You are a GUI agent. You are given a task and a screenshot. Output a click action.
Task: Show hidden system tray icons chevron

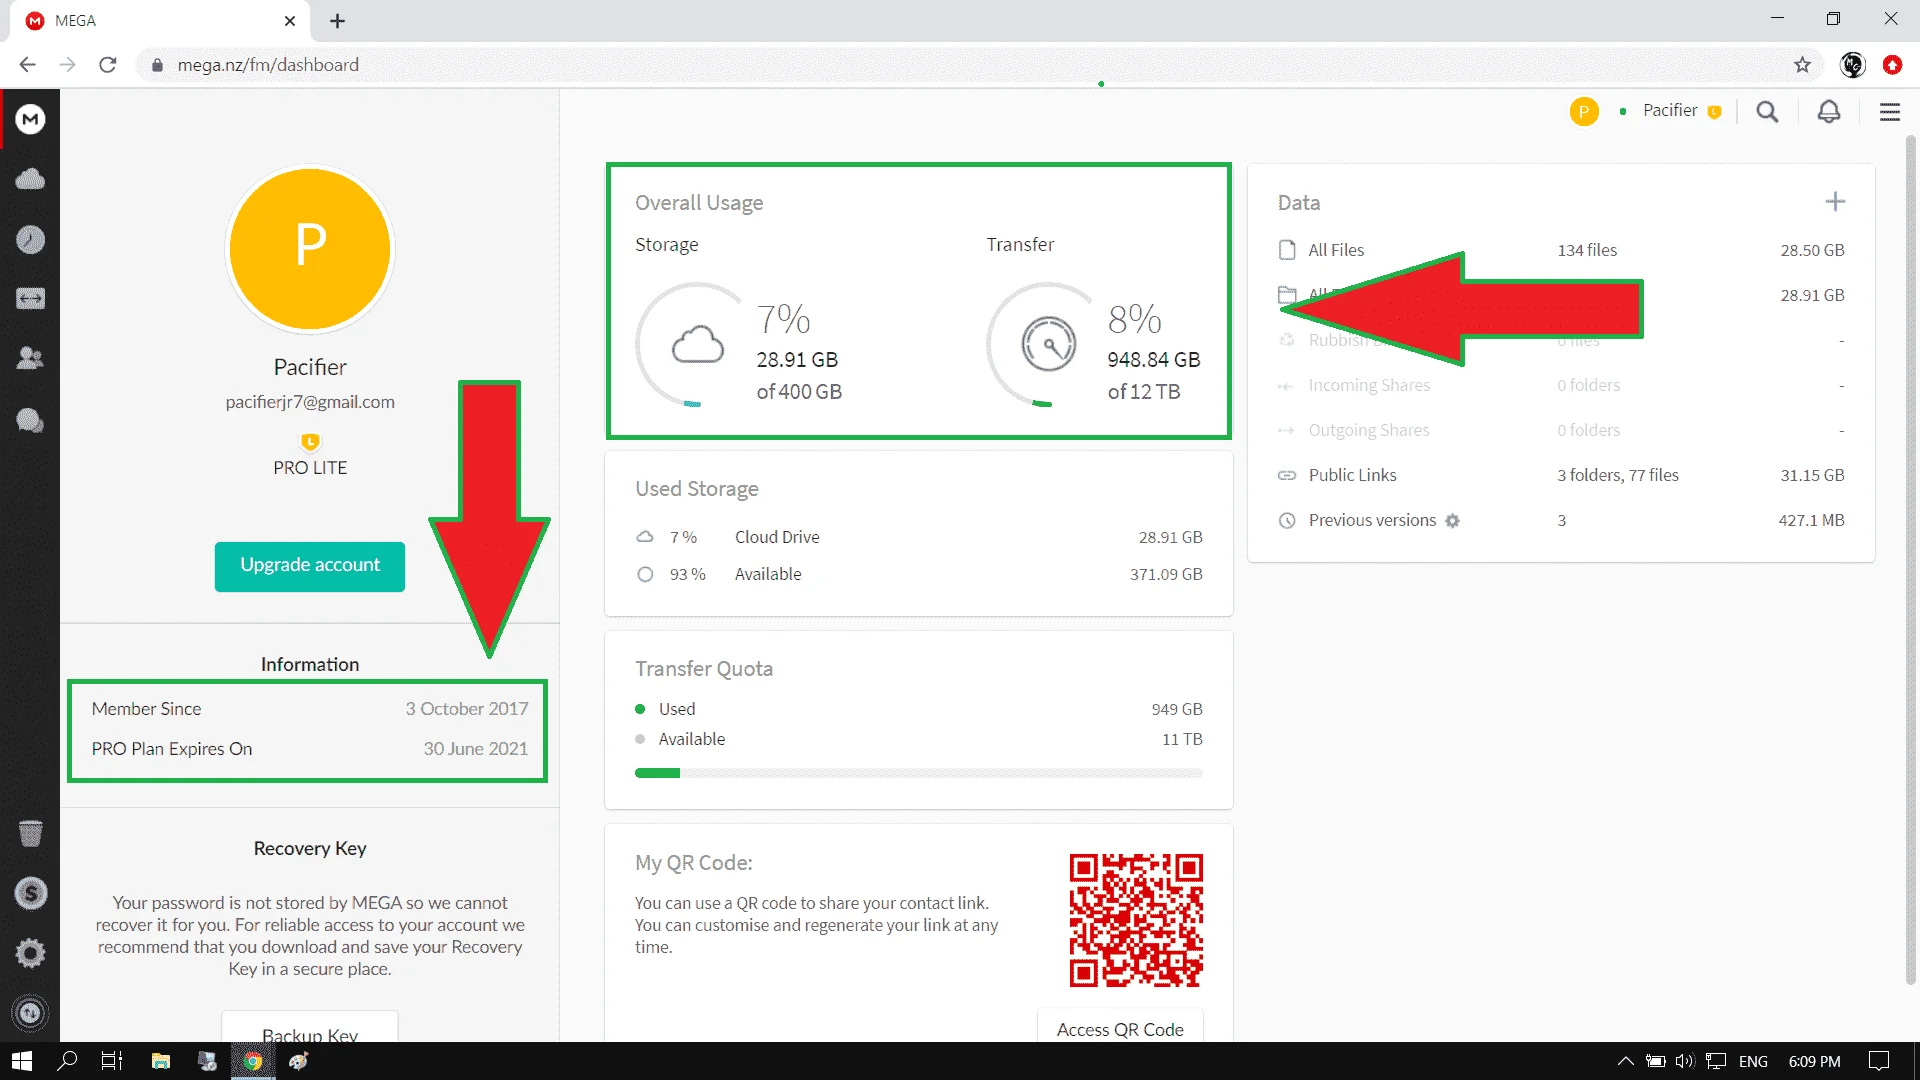[x=1626, y=1061]
